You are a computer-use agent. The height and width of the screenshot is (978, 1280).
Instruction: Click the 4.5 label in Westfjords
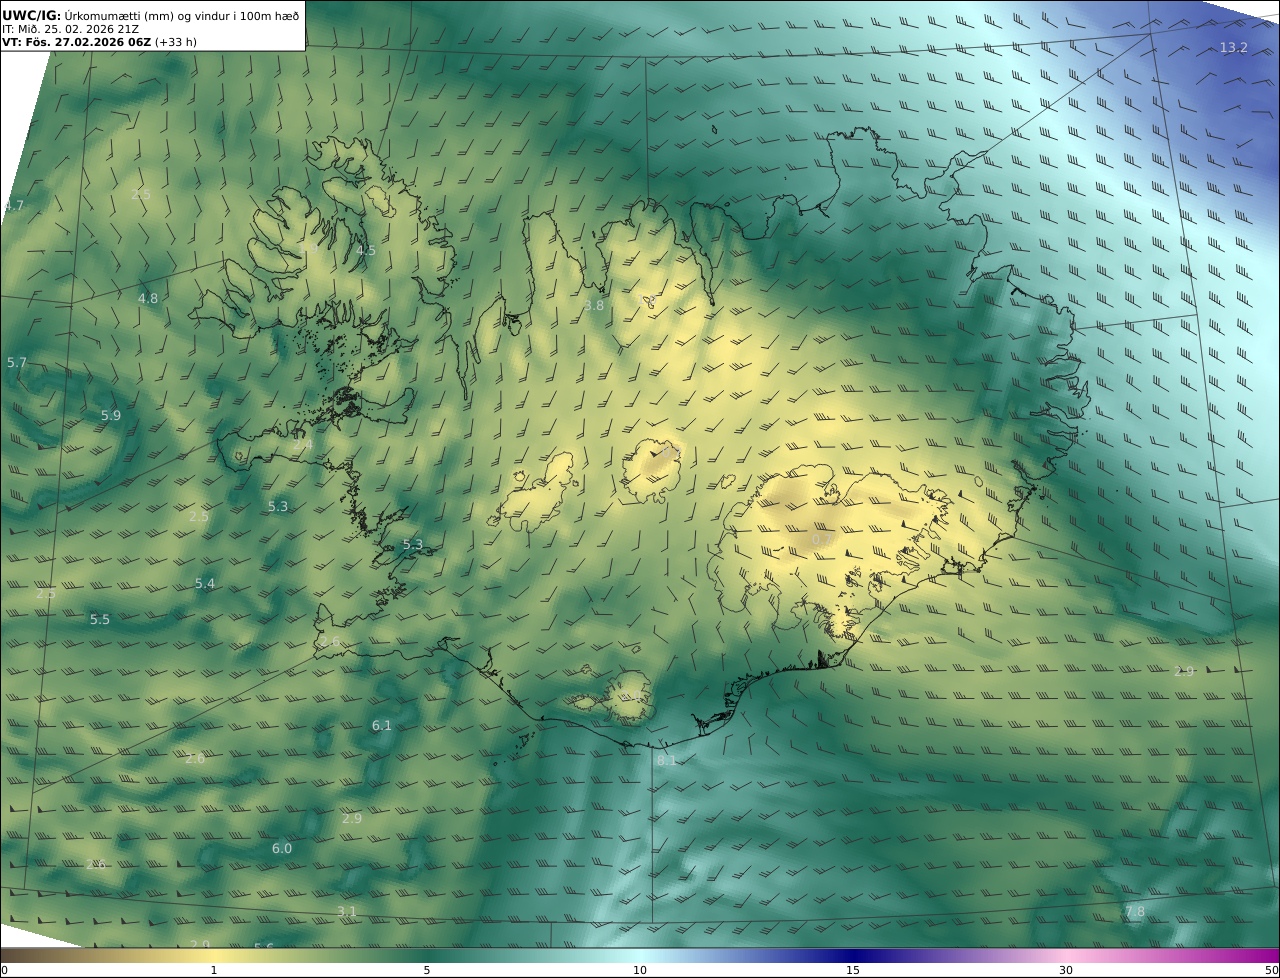click(366, 251)
